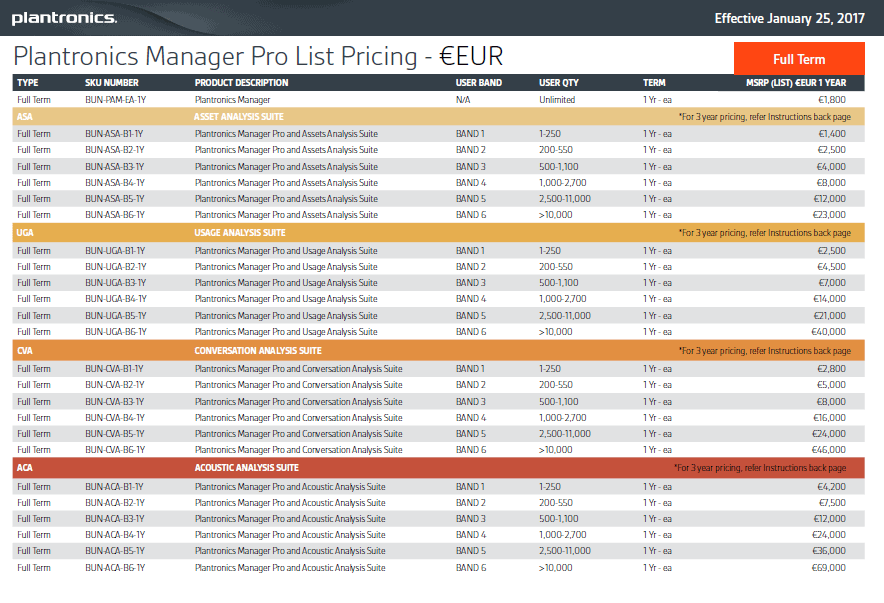Click the 'Unlimited' user quantity cell

tap(557, 100)
